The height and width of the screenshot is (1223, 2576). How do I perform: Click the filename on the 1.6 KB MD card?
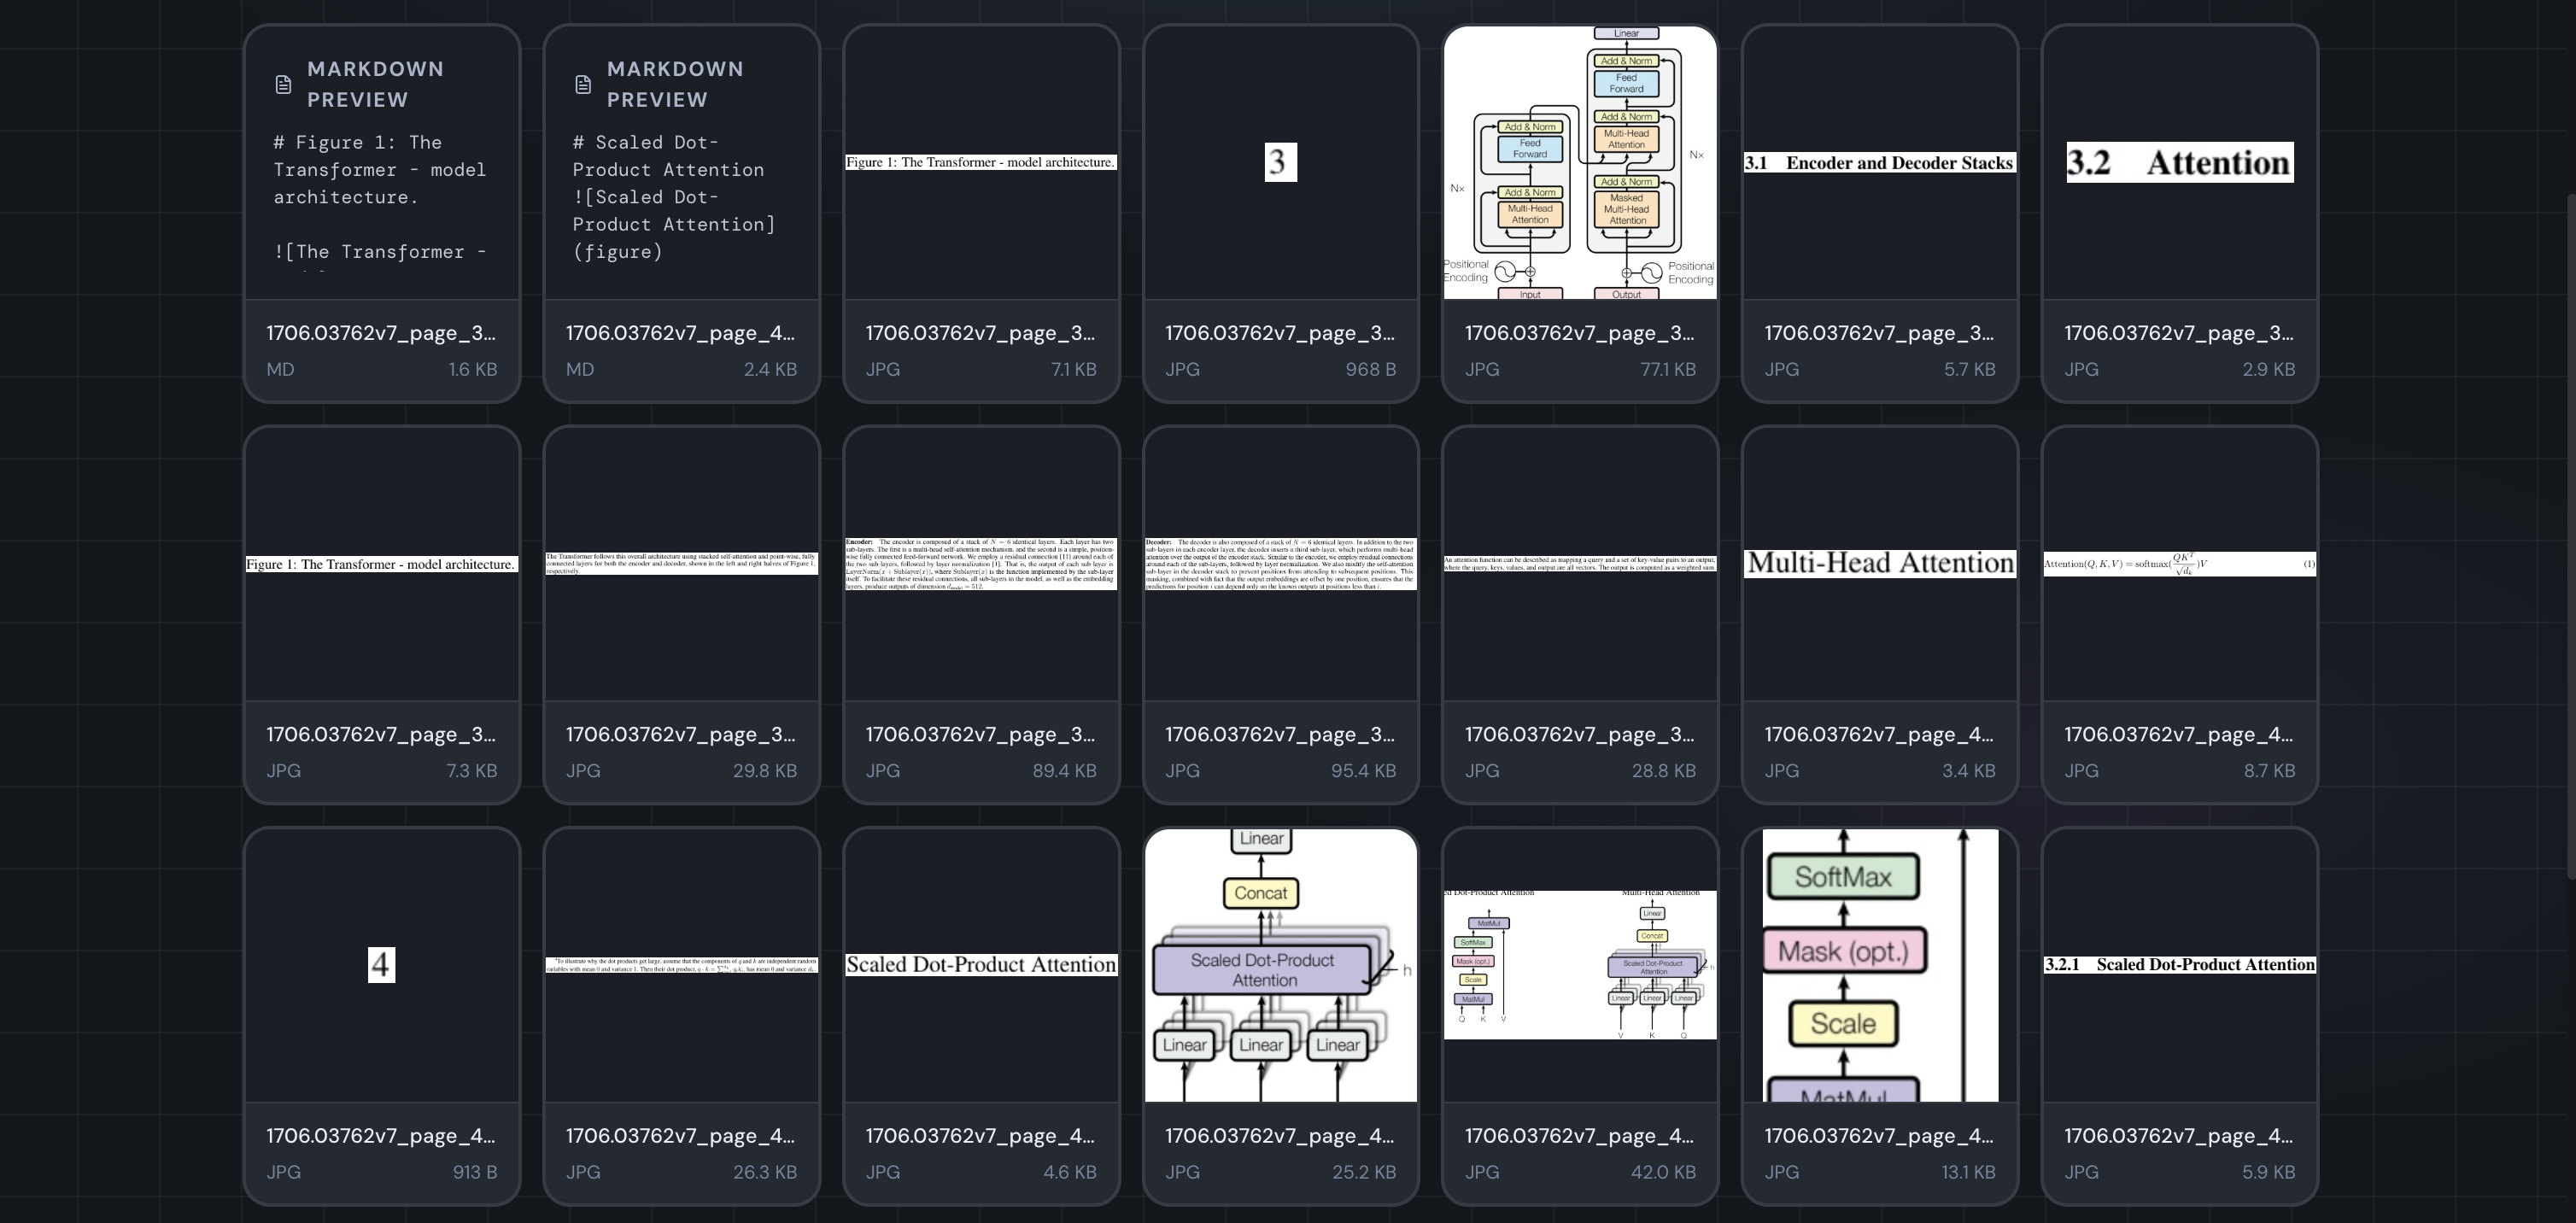[x=381, y=333]
